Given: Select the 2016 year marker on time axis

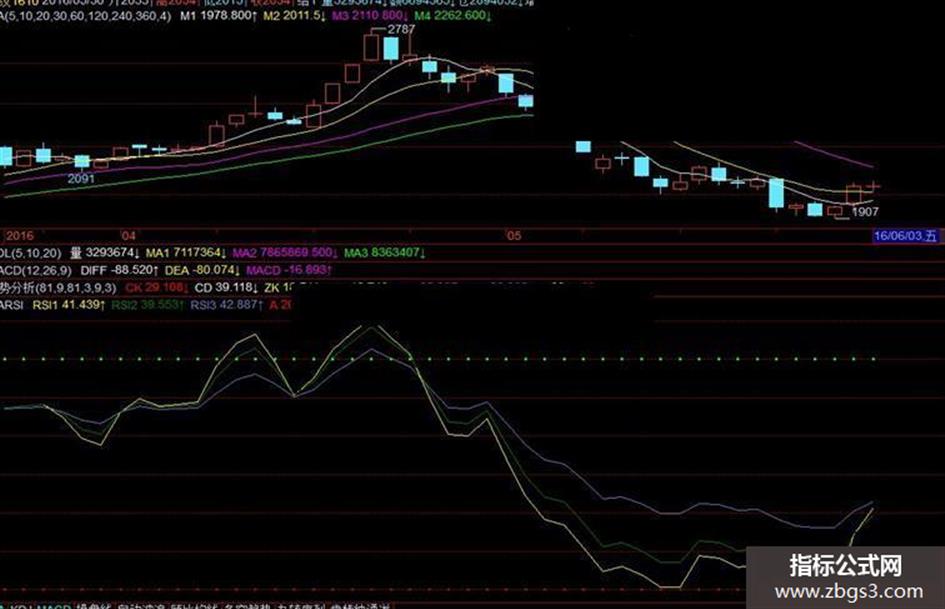Looking at the screenshot, I should [19, 235].
